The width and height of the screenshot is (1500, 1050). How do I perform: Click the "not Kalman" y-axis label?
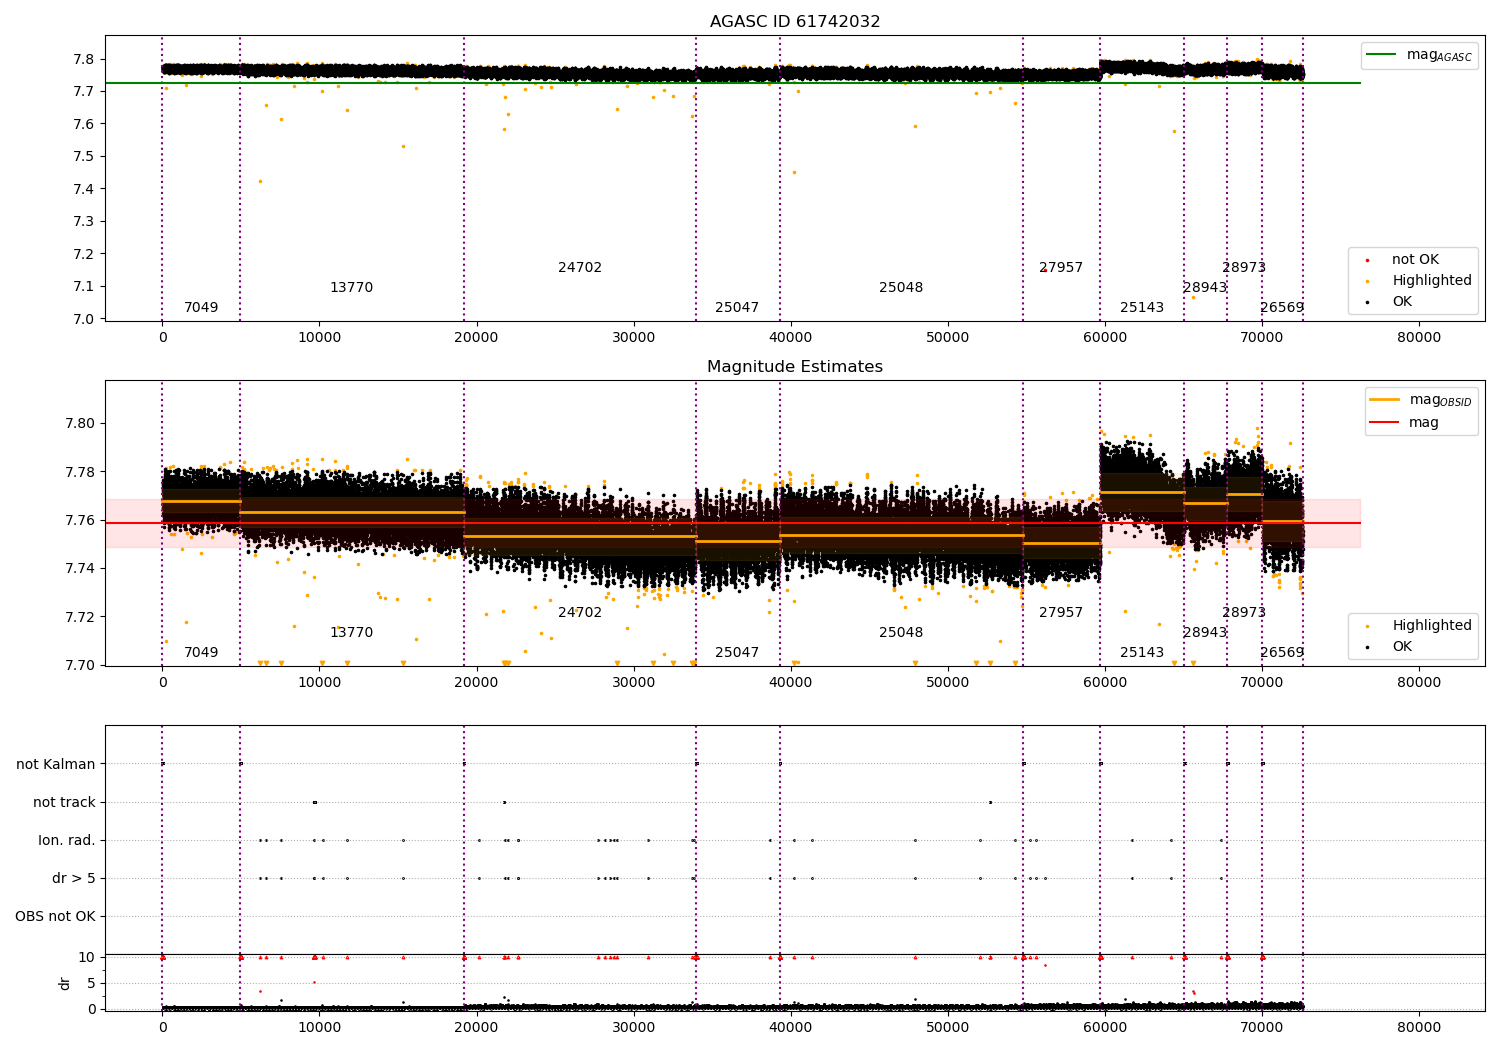pyautogui.click(x=56, y=764)
